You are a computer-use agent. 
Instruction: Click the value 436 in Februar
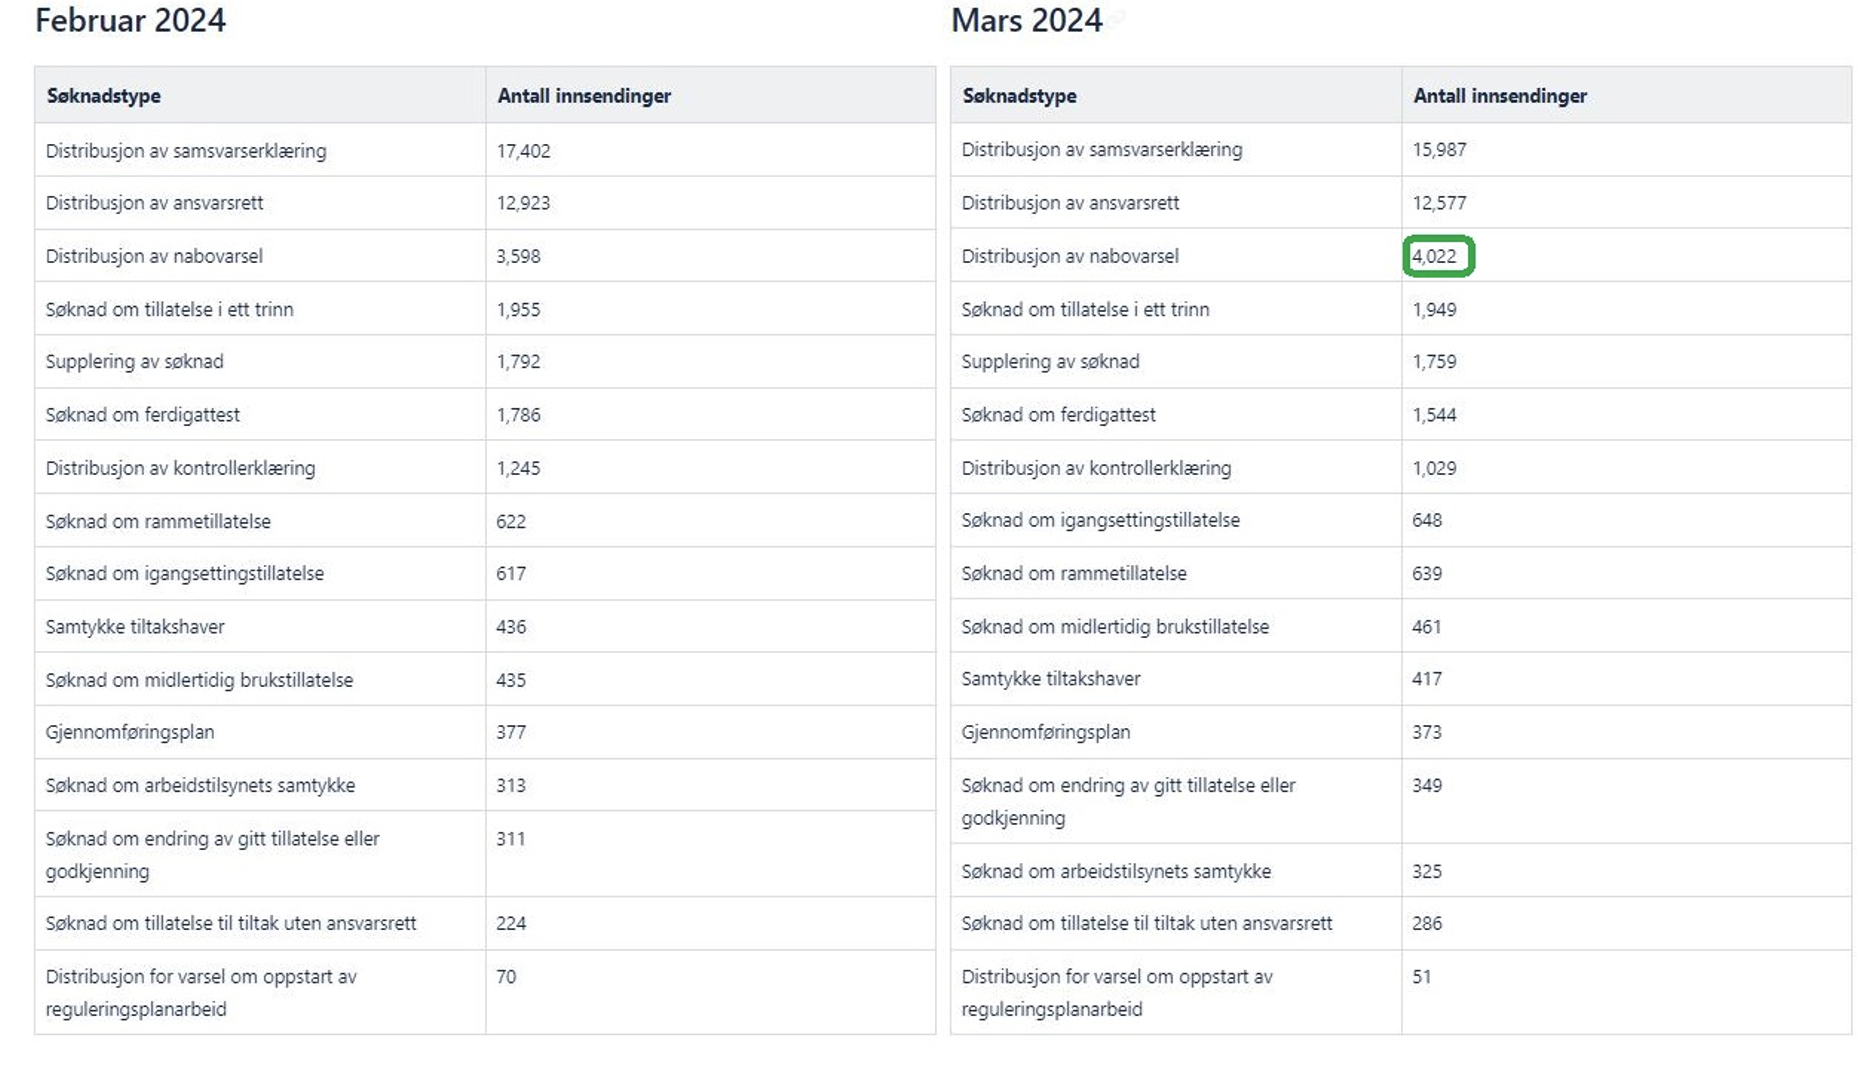click(x=511, y=627)
